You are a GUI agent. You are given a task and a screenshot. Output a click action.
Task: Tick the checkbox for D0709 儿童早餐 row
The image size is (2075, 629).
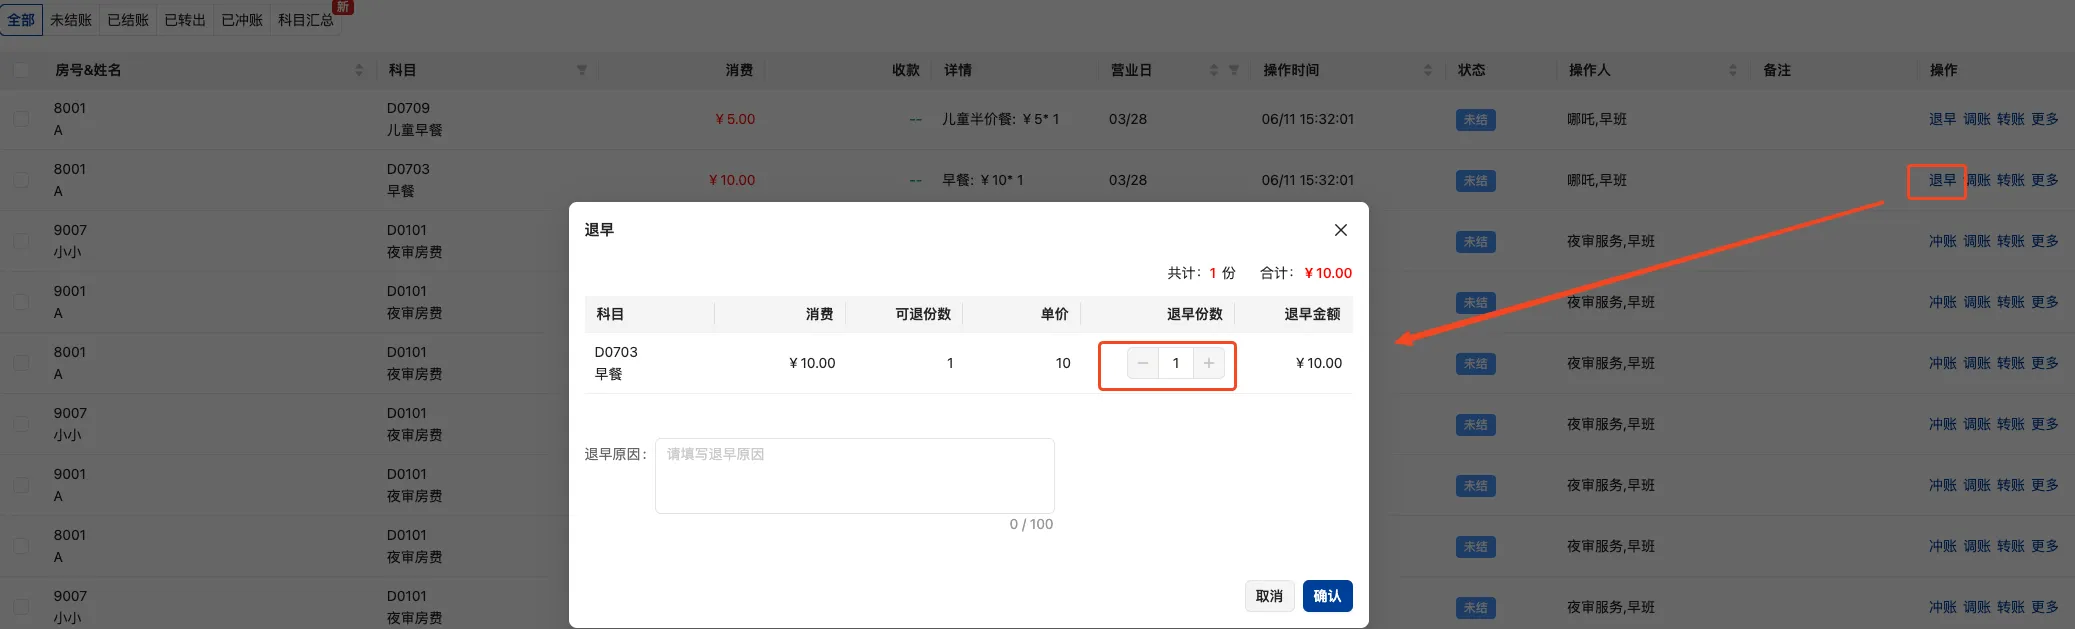click(x=21, y=119)
